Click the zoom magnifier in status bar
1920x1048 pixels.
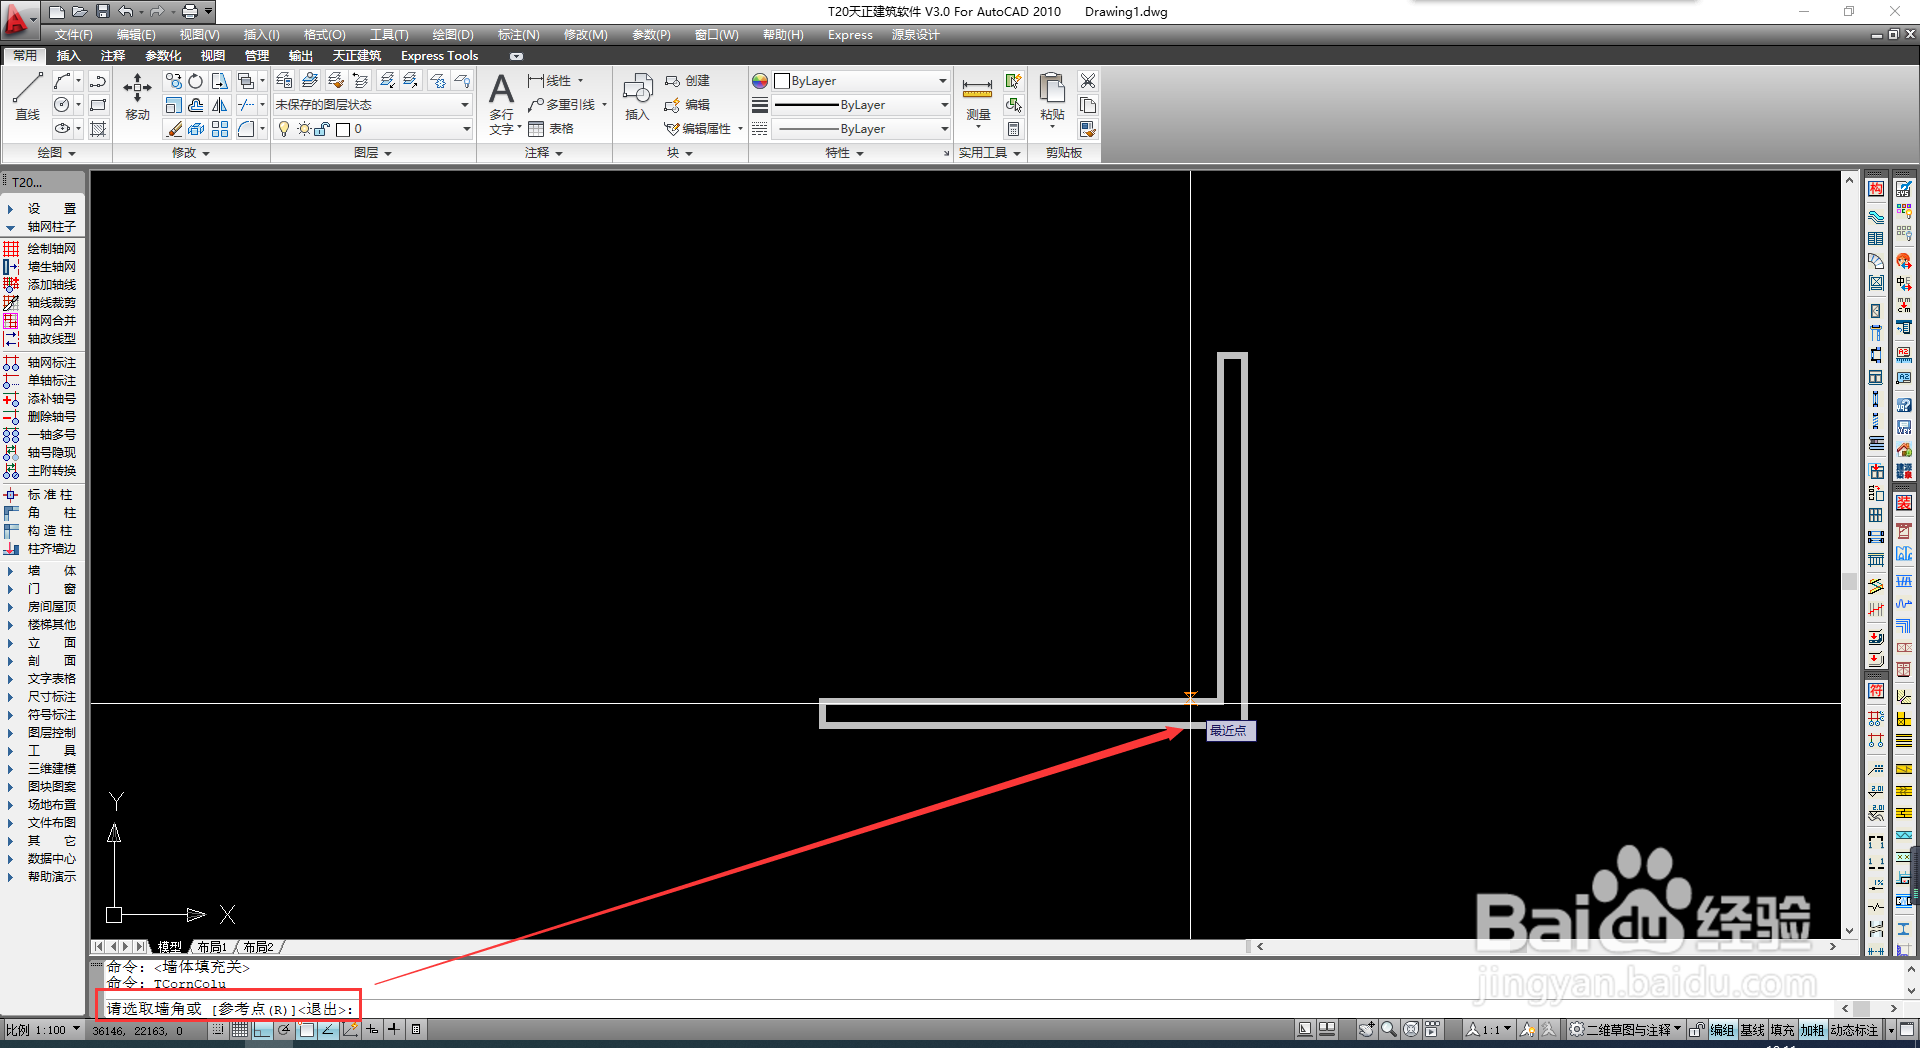click(x=1388, y=1029)
